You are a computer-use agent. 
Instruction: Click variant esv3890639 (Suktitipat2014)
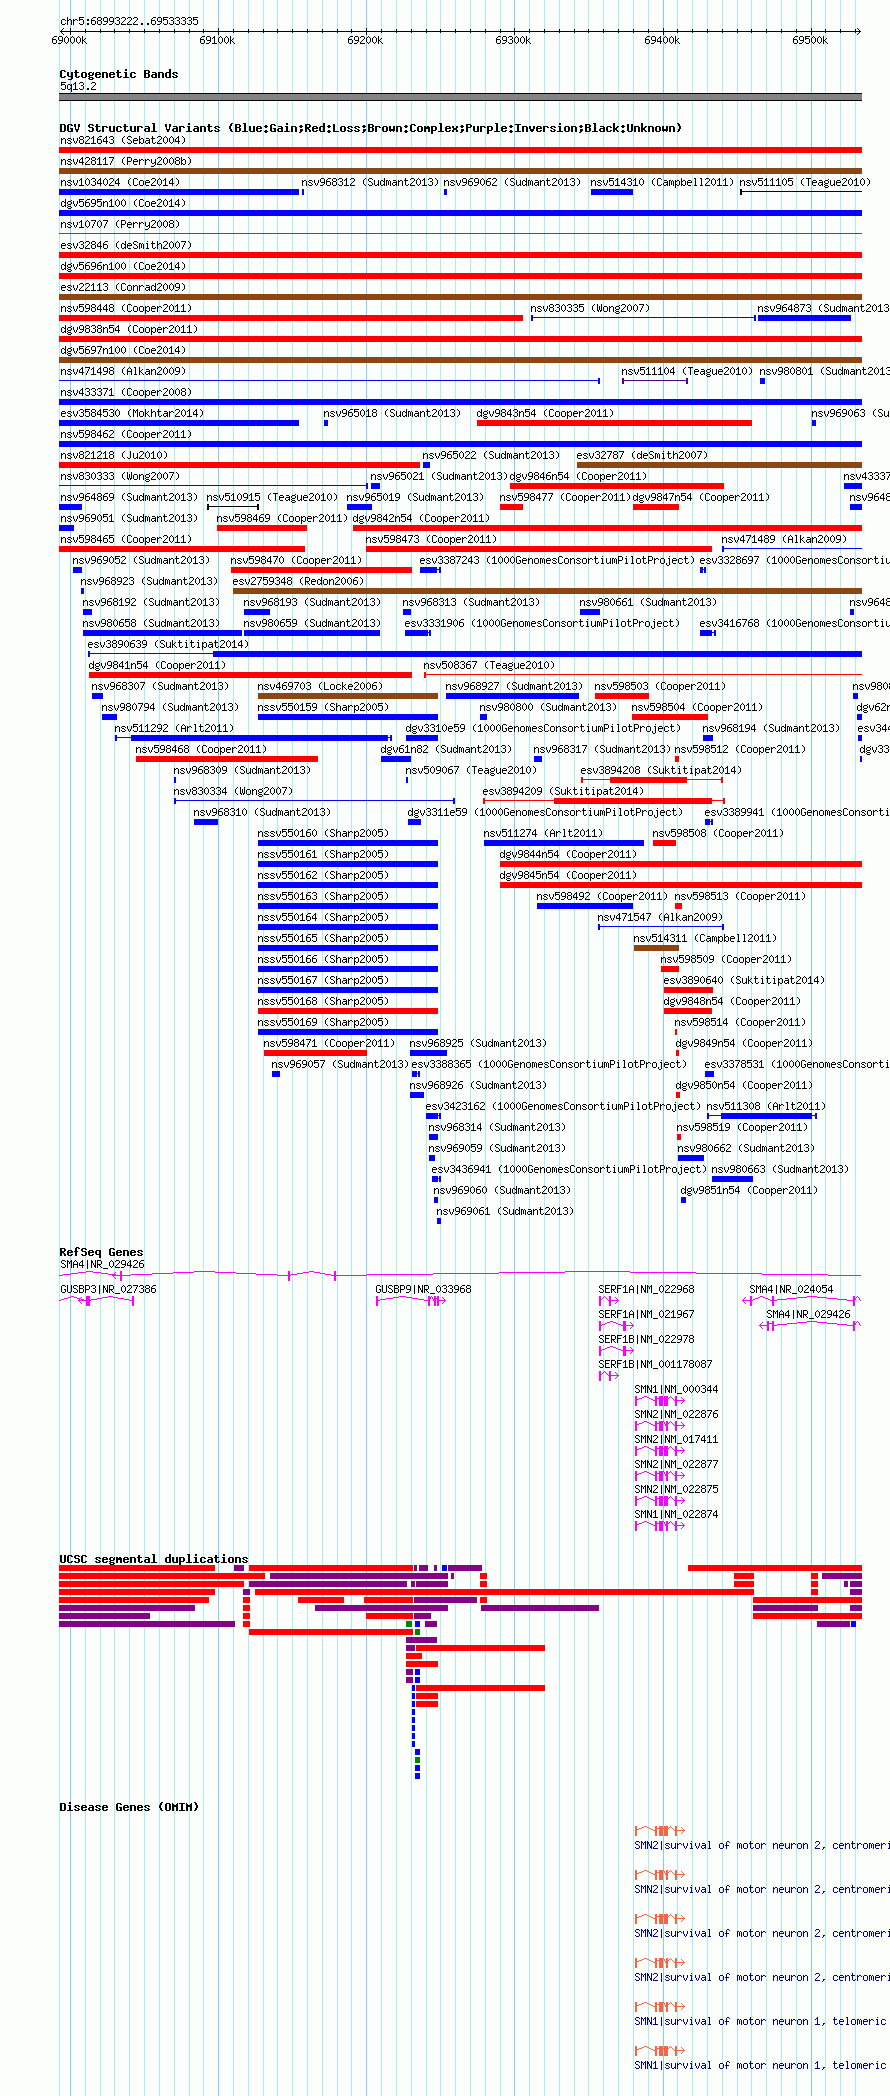pyautogui.click(x=167, y=644)
